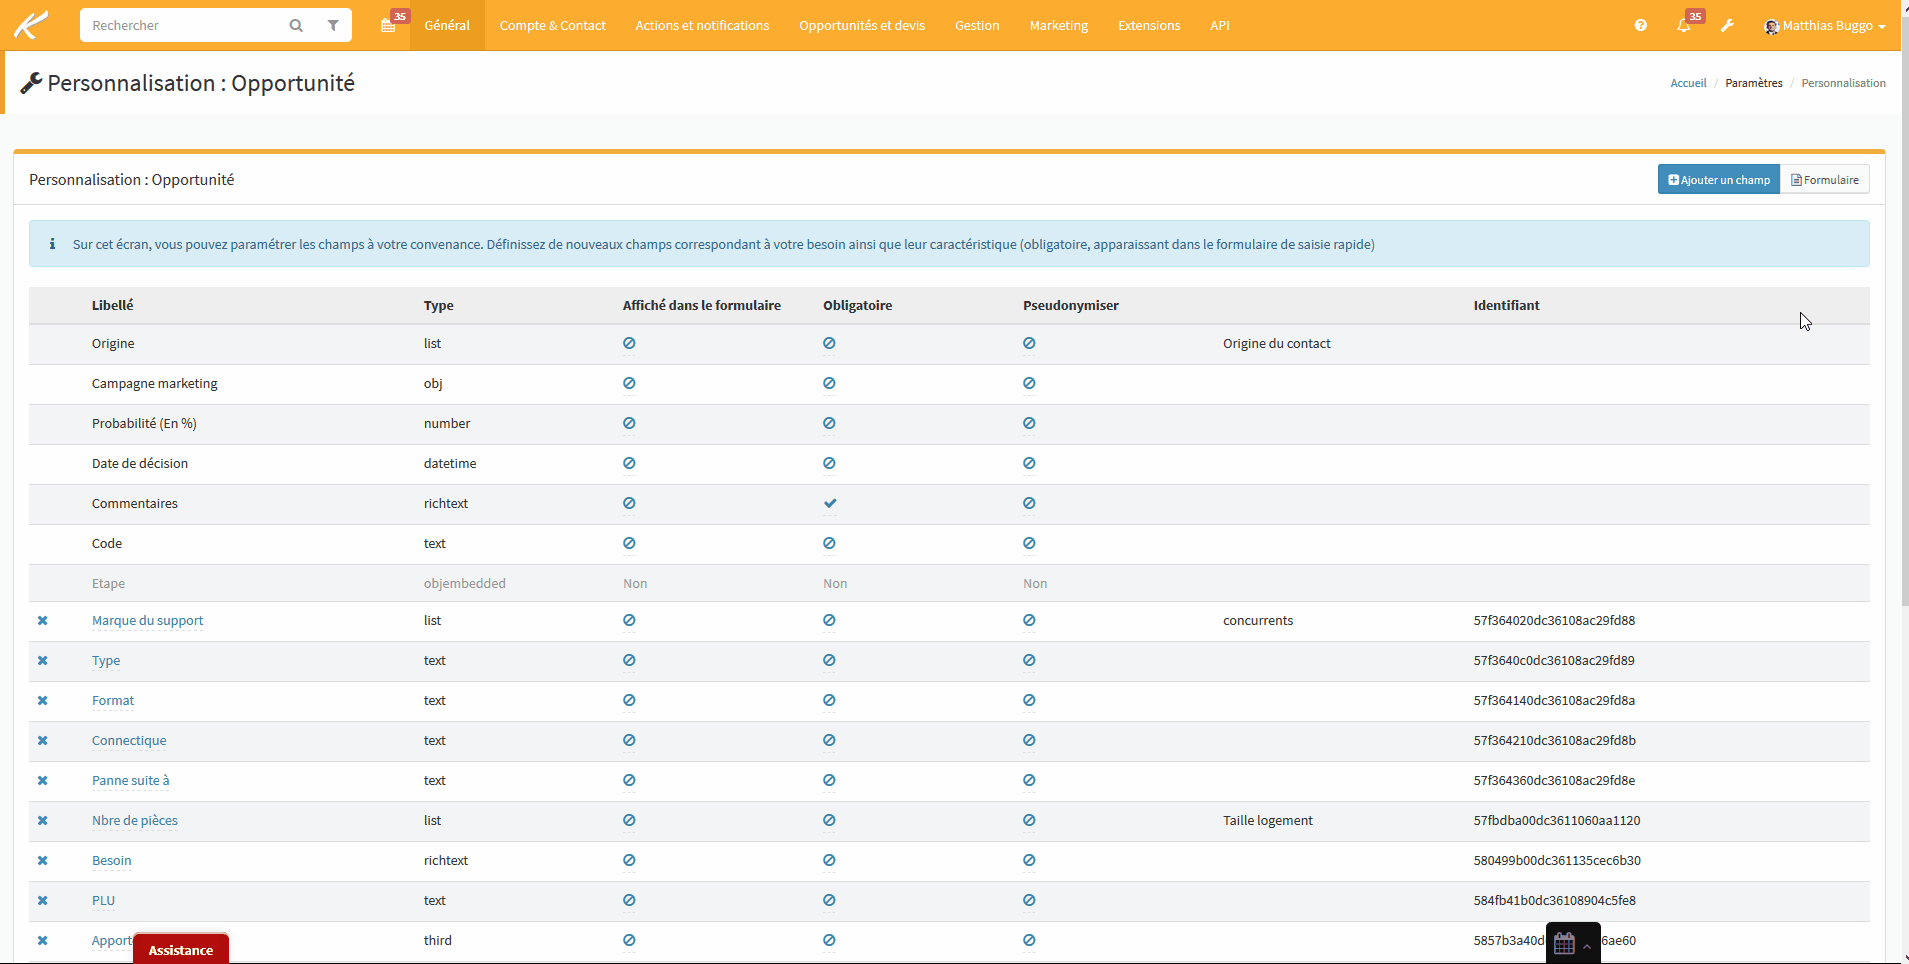Image resolution: width=1909 pixels, height=964 pixels.
Task: Delete the Format field
Action: click(x=42, y=701)
